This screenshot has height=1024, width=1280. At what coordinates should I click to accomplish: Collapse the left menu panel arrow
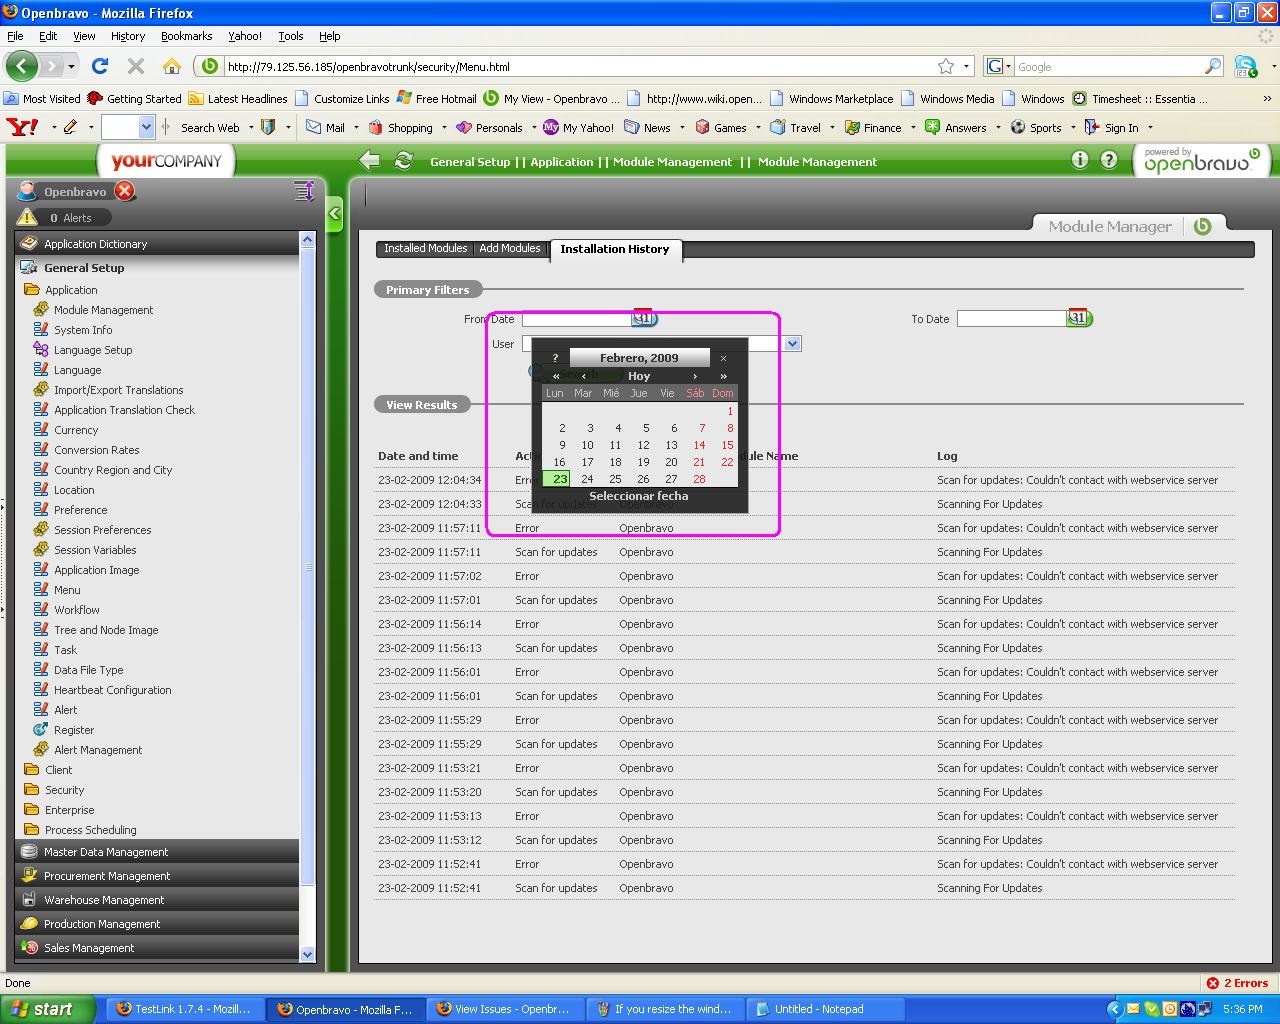tap(335, 213)
